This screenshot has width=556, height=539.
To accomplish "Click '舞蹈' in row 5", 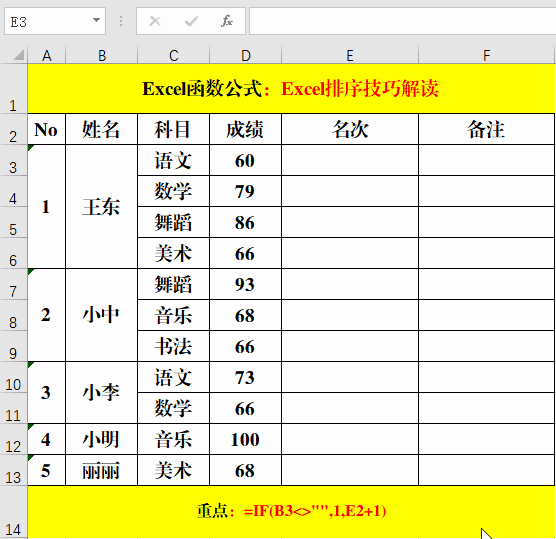I will click(173, 222).
